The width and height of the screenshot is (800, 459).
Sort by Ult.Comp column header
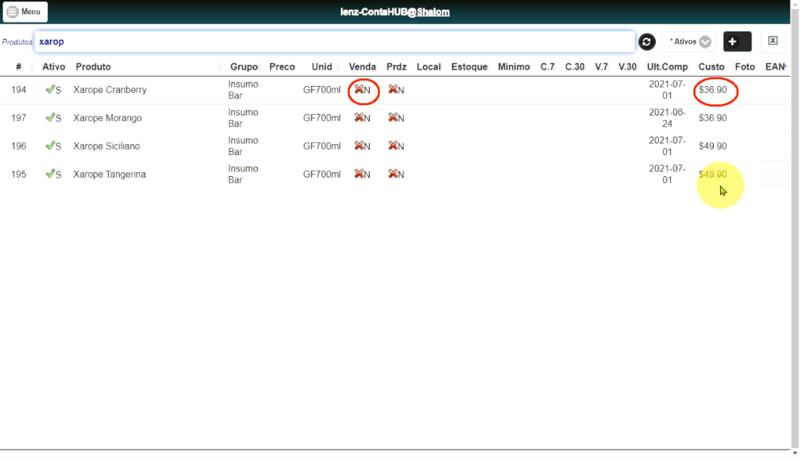pyautogui.click(x=667, y=67)
